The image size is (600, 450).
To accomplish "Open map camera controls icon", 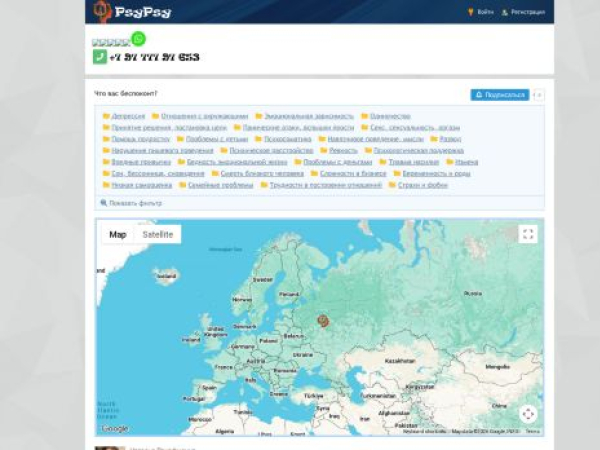I will tap(528, 414).
